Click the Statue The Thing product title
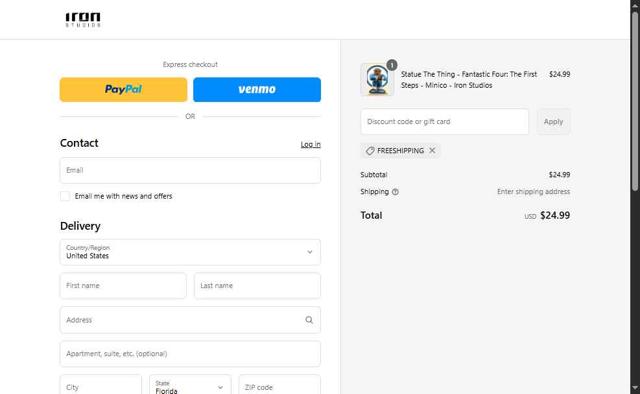This screenshot has height=394, width=640. click(469, 80)
